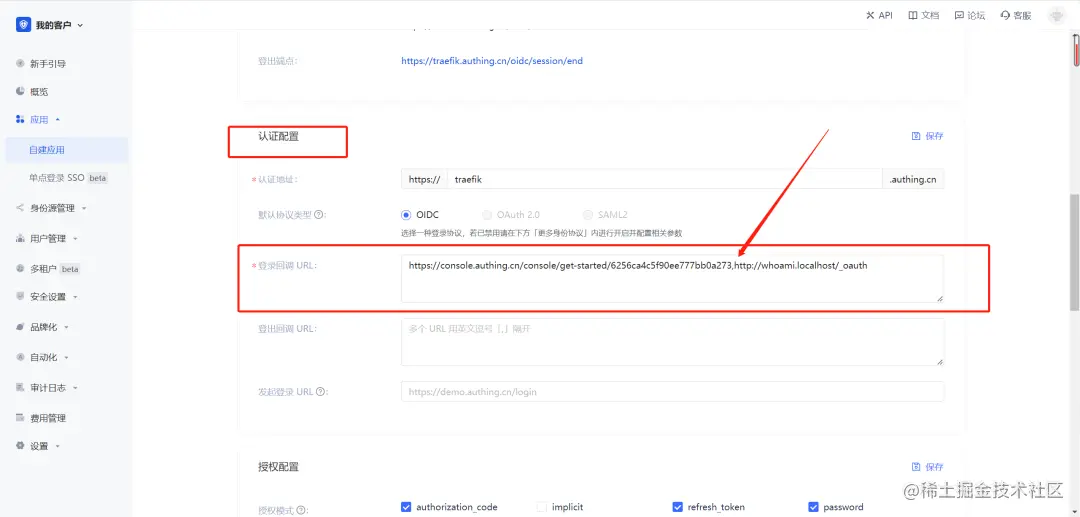Click the shield logo beside 我的客户
Viewport: 1080px width, 517px height.
(23, 25)
